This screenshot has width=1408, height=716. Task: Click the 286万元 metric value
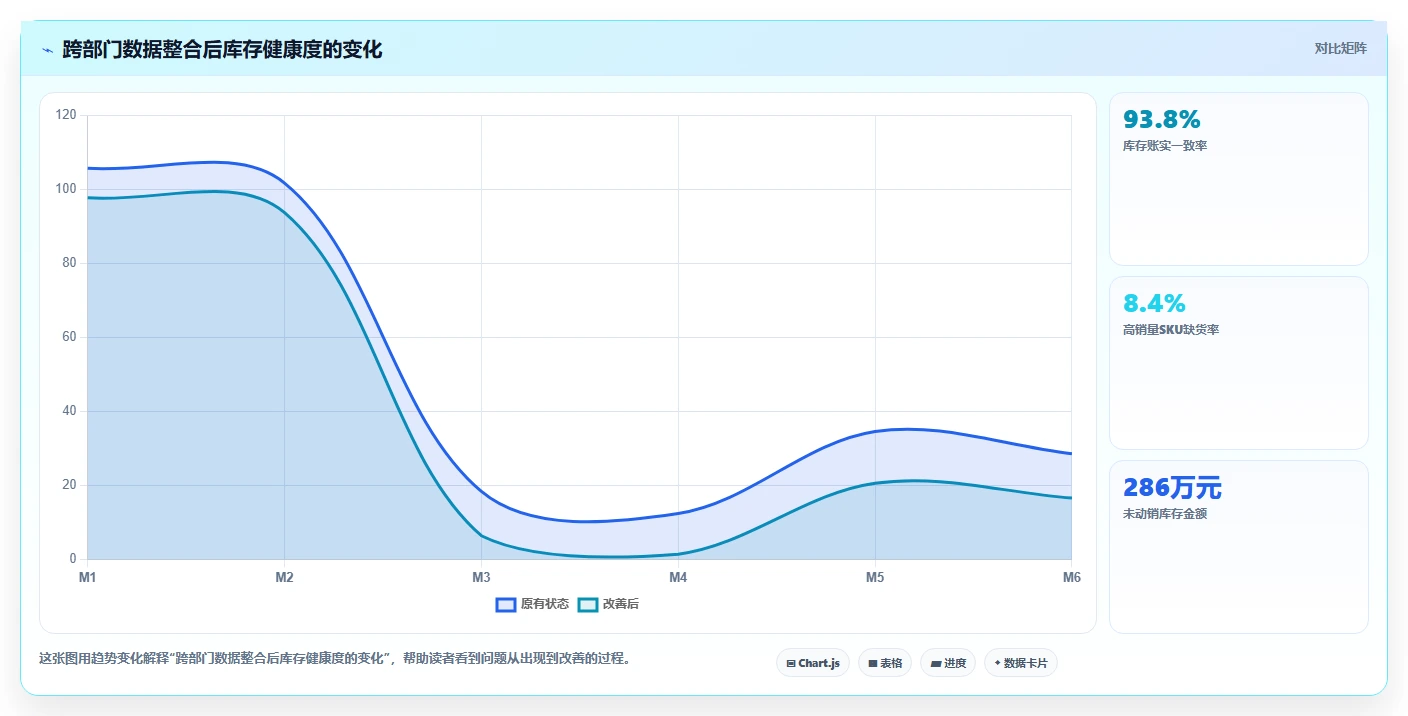1172,488
